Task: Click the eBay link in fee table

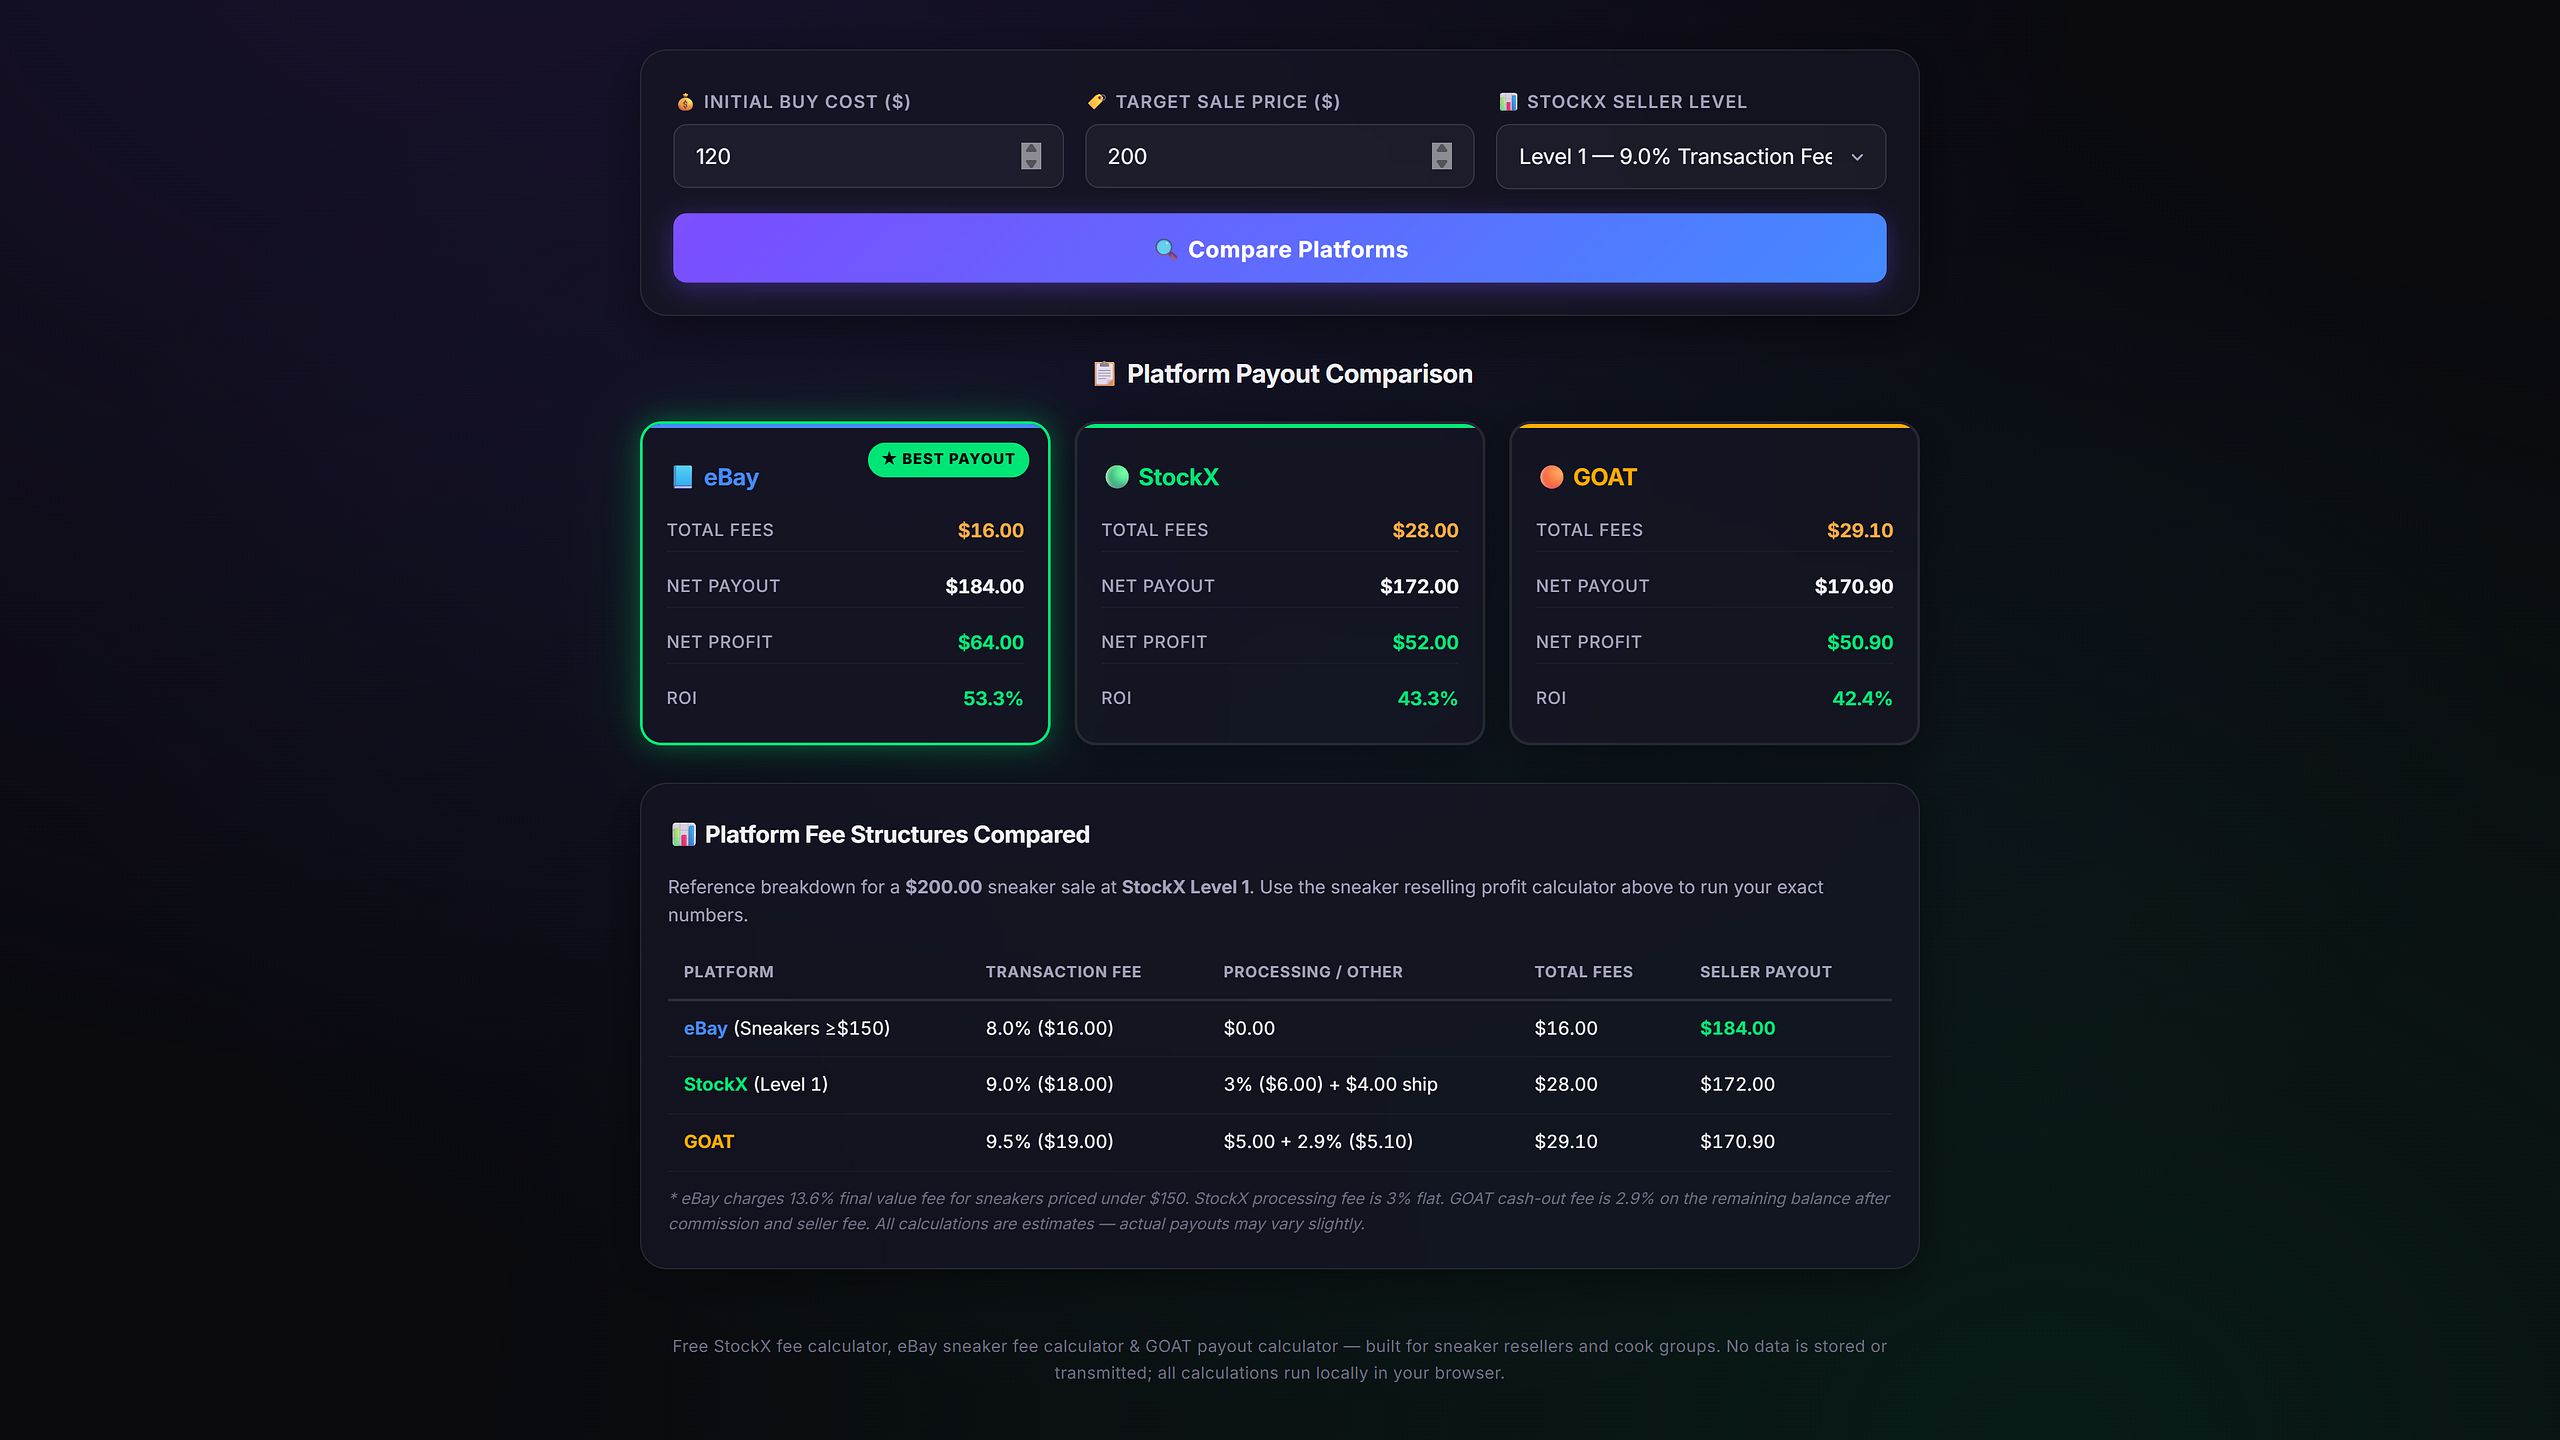Action: (x=705, y=1028)
